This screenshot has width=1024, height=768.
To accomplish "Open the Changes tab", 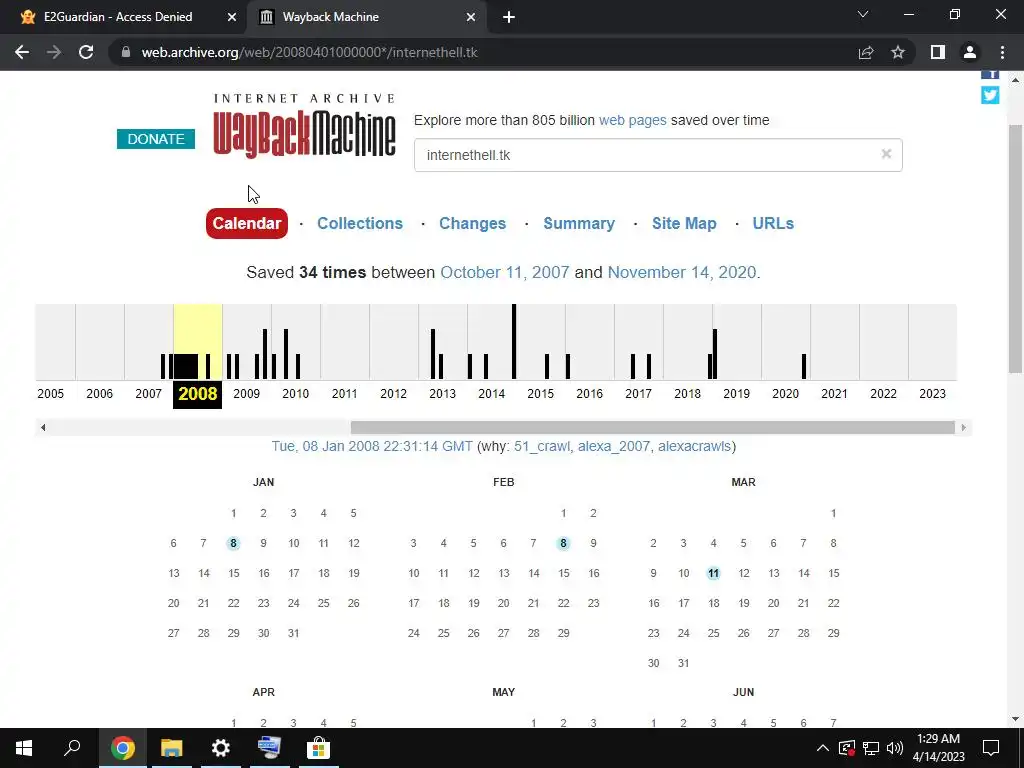I will 472,223.
